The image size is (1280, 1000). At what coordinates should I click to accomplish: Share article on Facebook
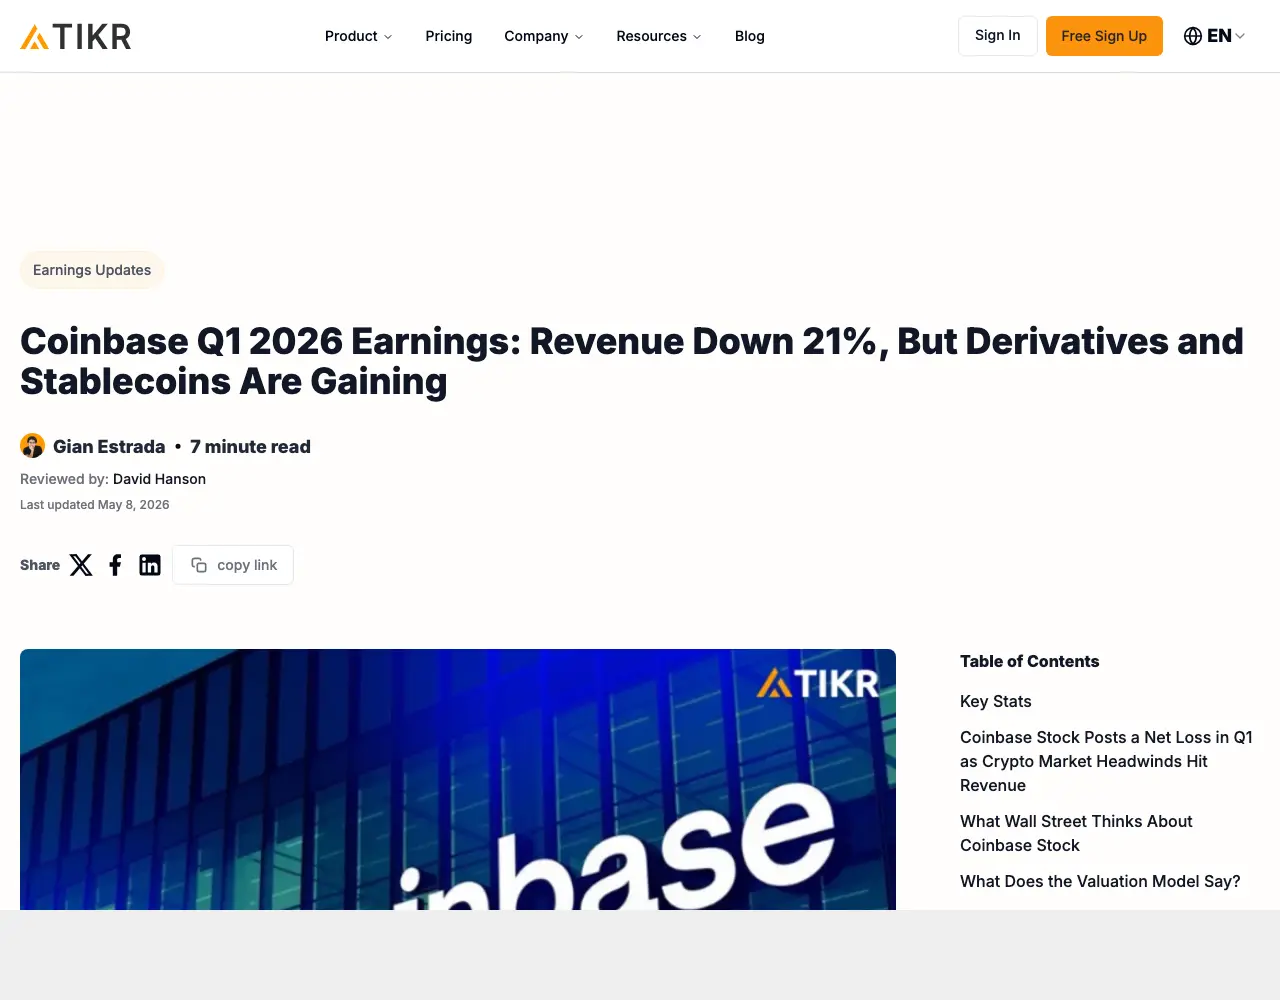click(115, 565)
